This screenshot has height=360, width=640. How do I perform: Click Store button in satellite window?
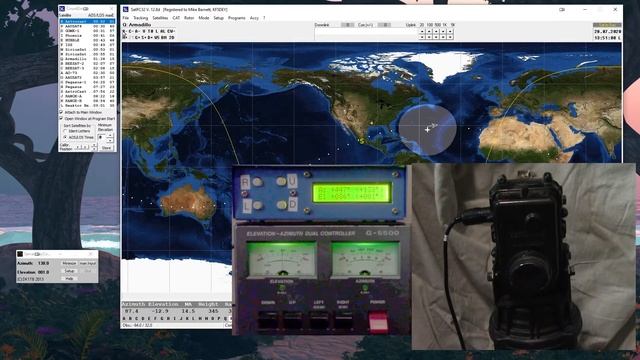click(x=106, y=148)
